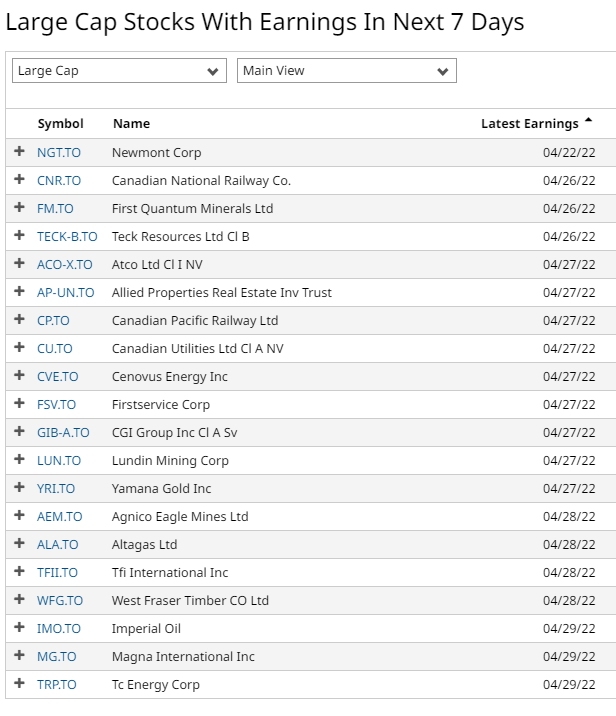Open the CP.TO stock link
This screenshot has height=716, width=616.
click(53, 321)
